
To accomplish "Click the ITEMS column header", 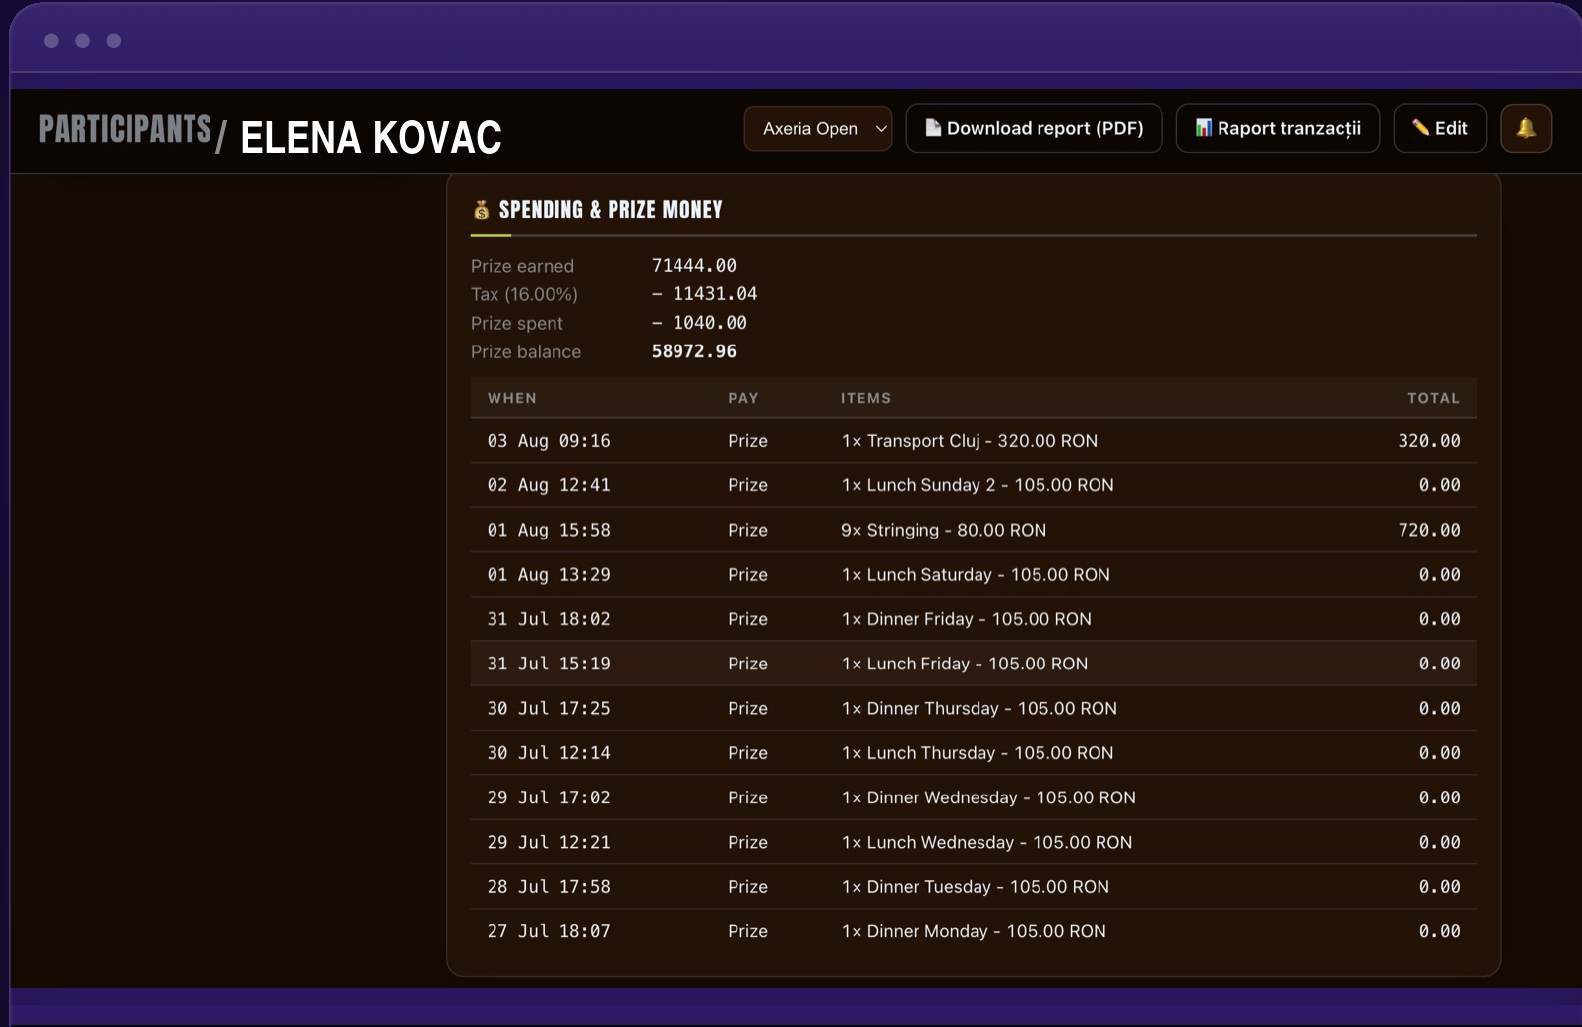I will [x=865, y=398].
